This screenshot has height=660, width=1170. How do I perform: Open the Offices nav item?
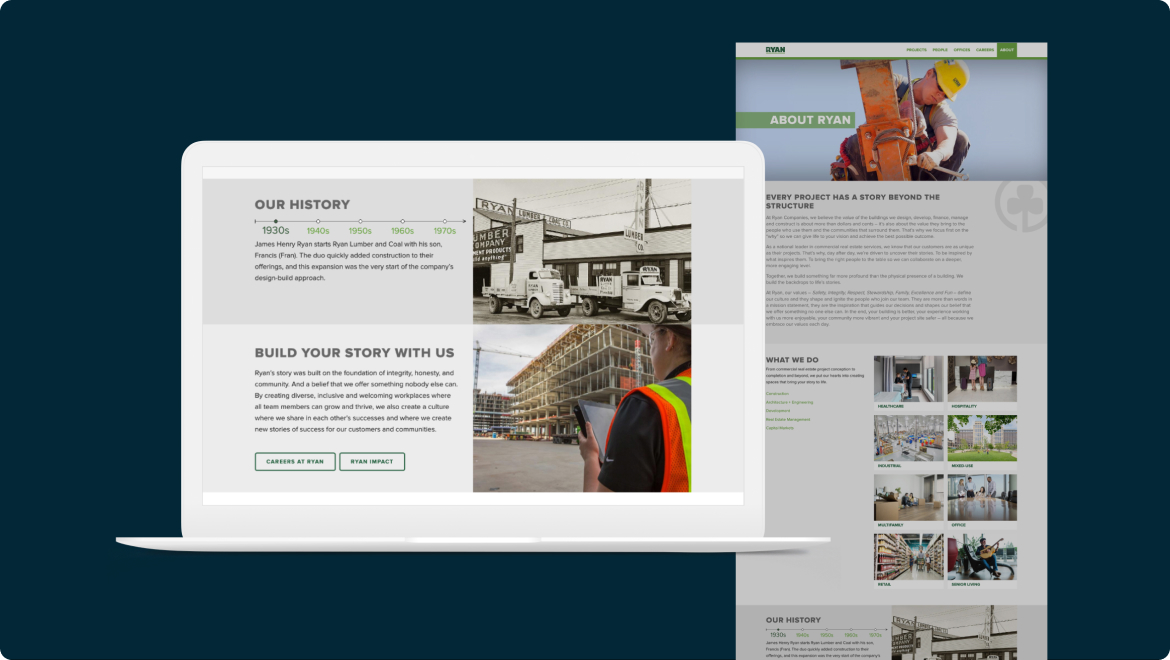pos(962,50)
